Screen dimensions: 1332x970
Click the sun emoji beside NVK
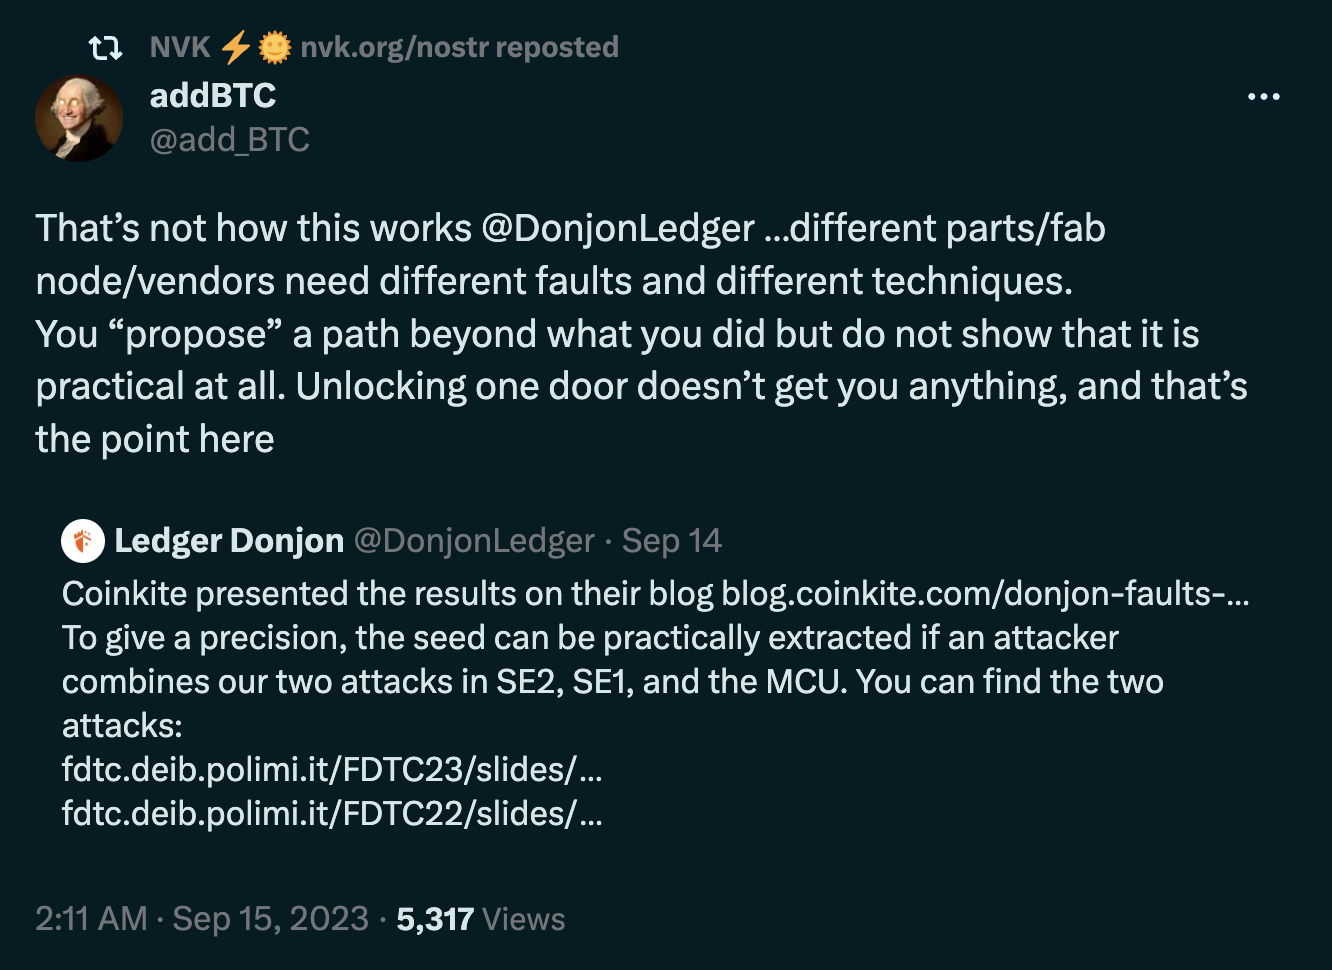click(x=274, y=47)
